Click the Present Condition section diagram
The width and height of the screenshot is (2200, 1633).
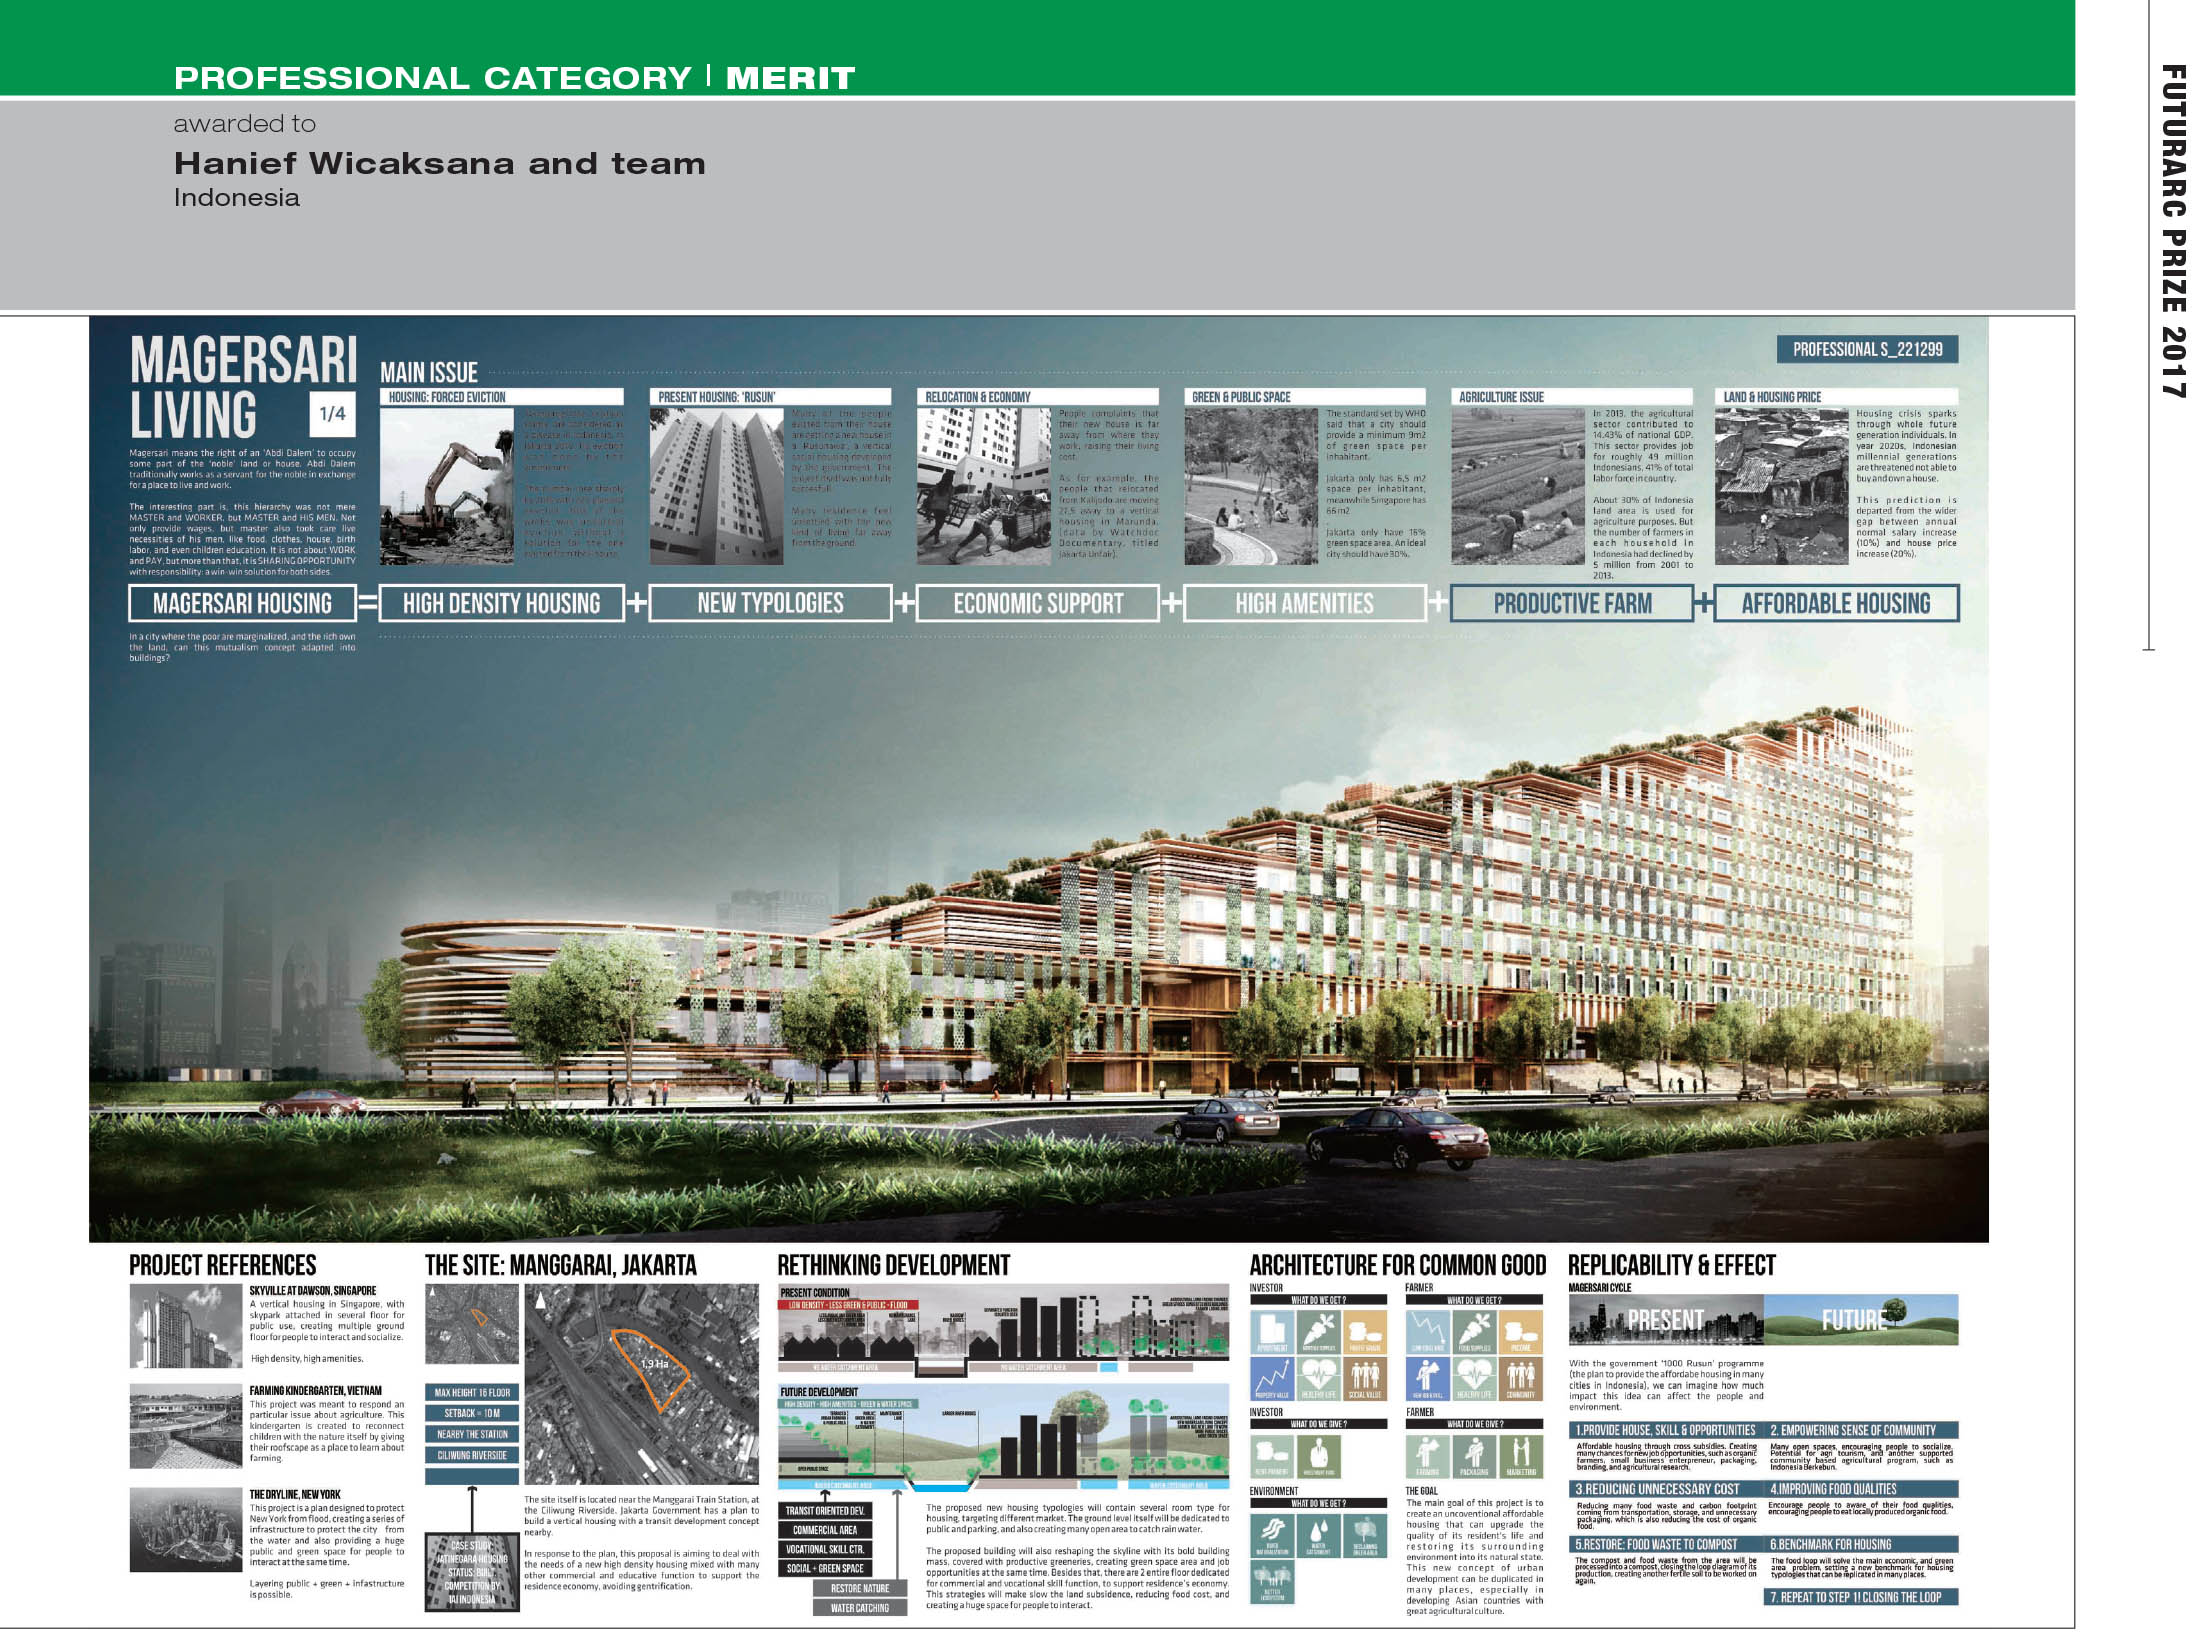[x=1003, y=1333]
